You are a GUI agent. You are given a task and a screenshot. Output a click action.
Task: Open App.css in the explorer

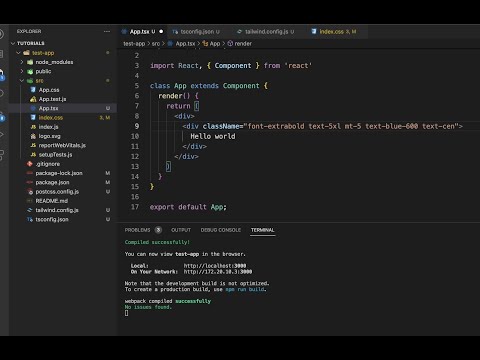[x=49, y=90]
